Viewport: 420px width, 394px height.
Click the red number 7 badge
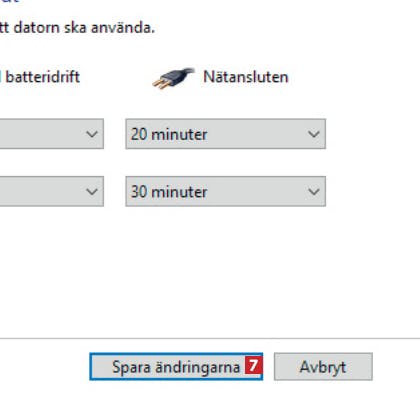click(253, 366)
